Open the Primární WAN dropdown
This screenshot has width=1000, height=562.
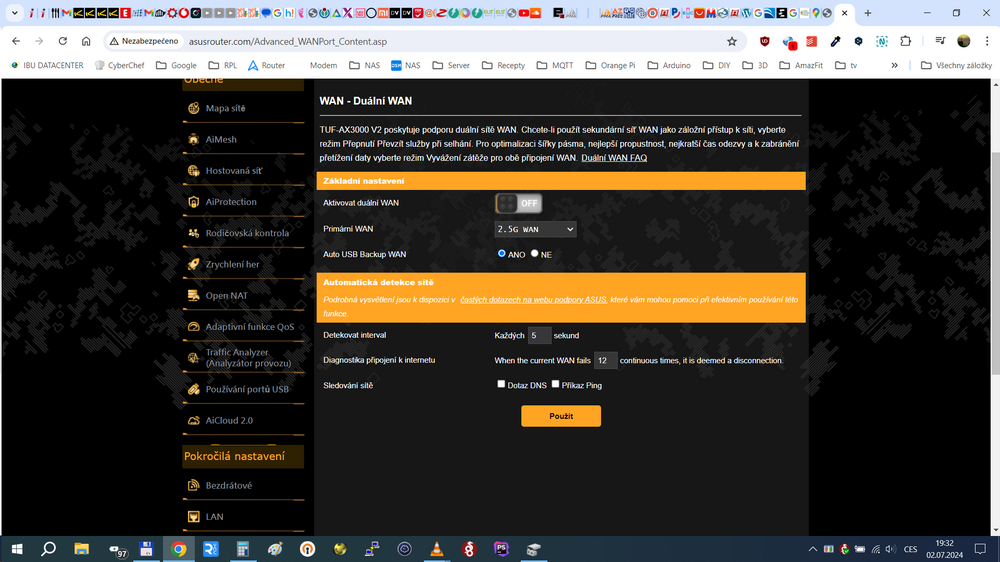535,229
